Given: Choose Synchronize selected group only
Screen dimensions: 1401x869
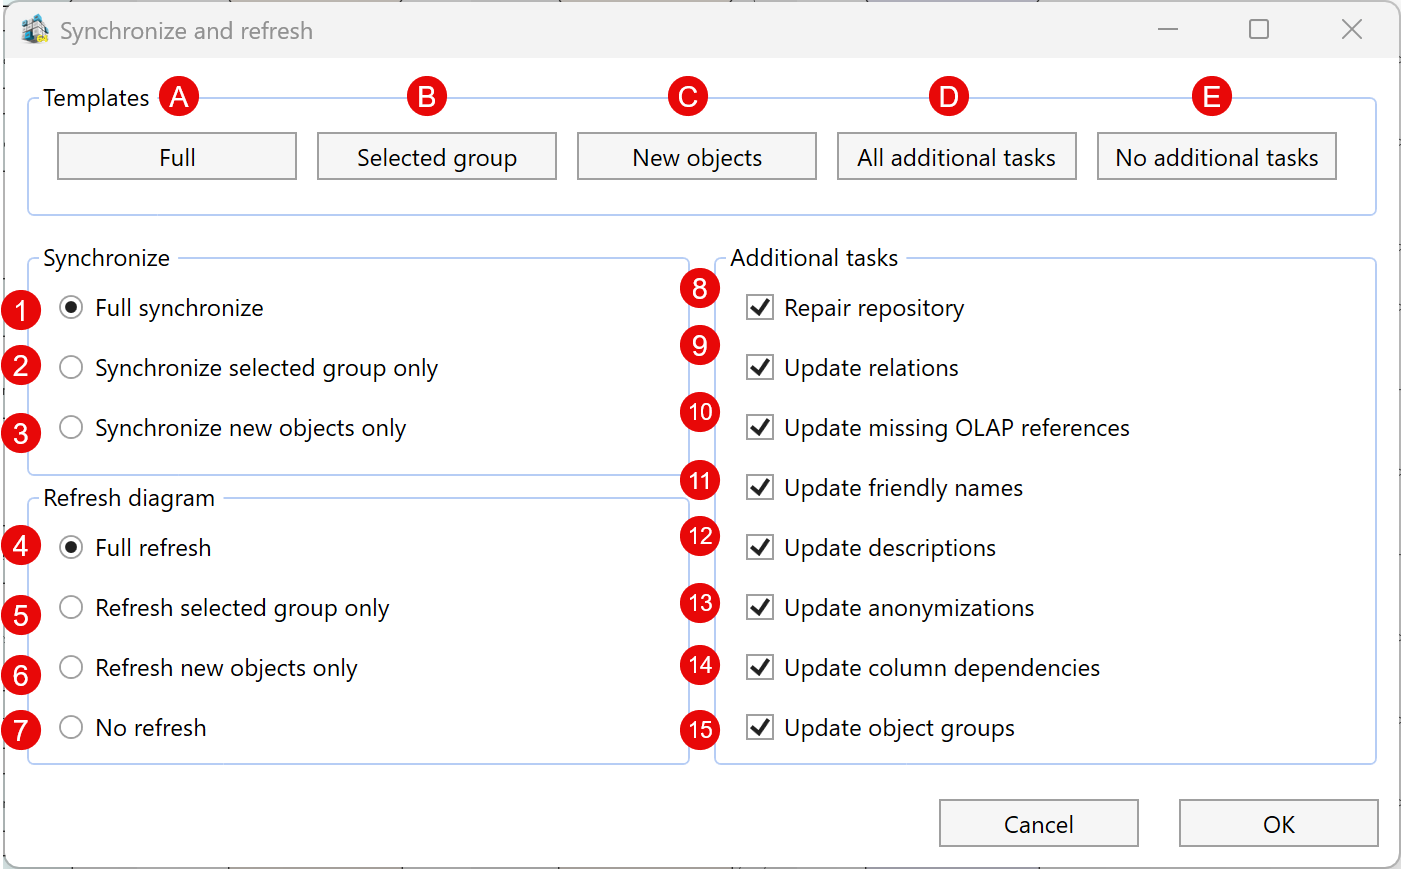Looking at the screenshot, I should pyautogui.click(x=71, y=368).
